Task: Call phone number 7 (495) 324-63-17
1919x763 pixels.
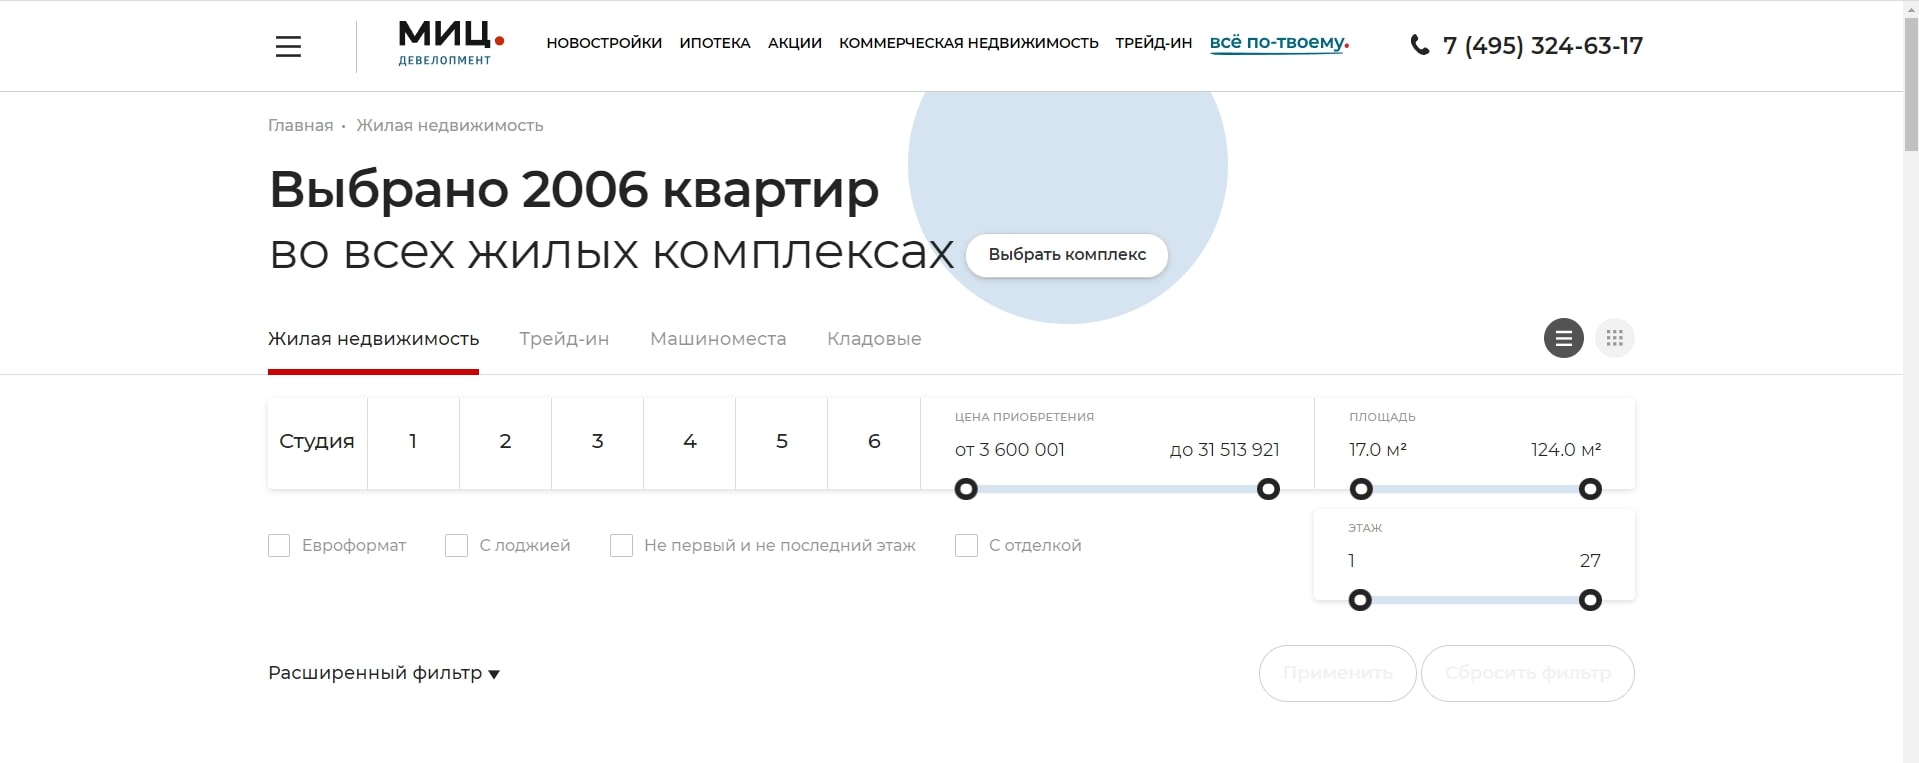Action: pyautogui.click(x=1543, y=46)
